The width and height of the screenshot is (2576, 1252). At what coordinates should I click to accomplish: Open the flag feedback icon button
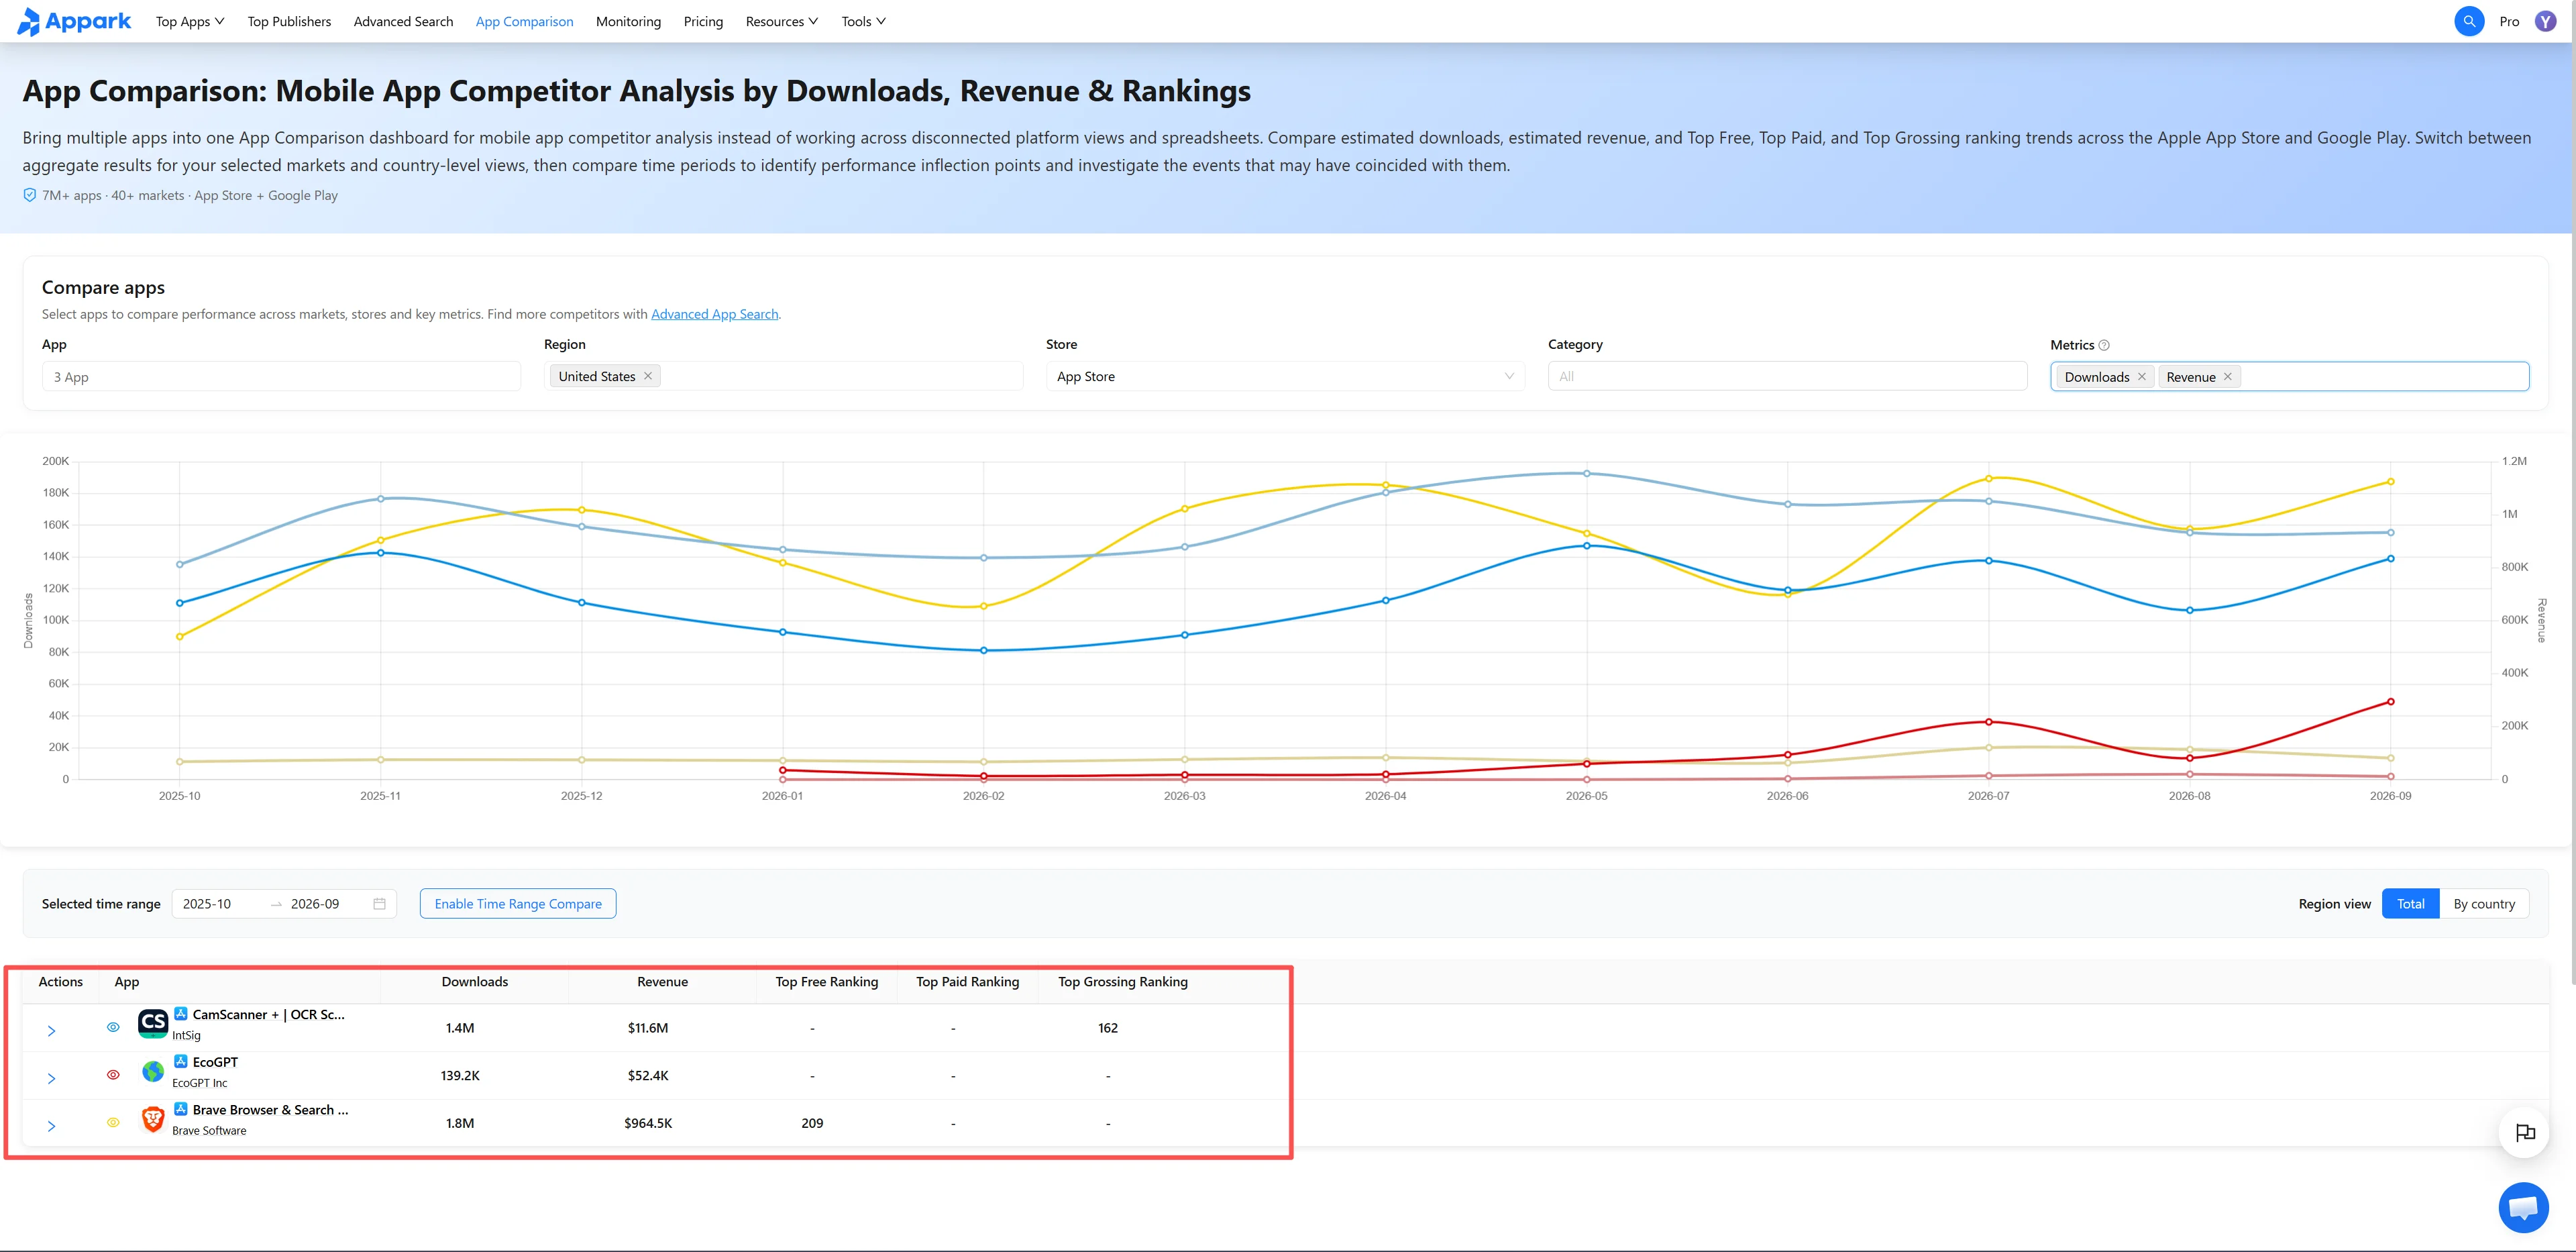click(2524, 1132)
